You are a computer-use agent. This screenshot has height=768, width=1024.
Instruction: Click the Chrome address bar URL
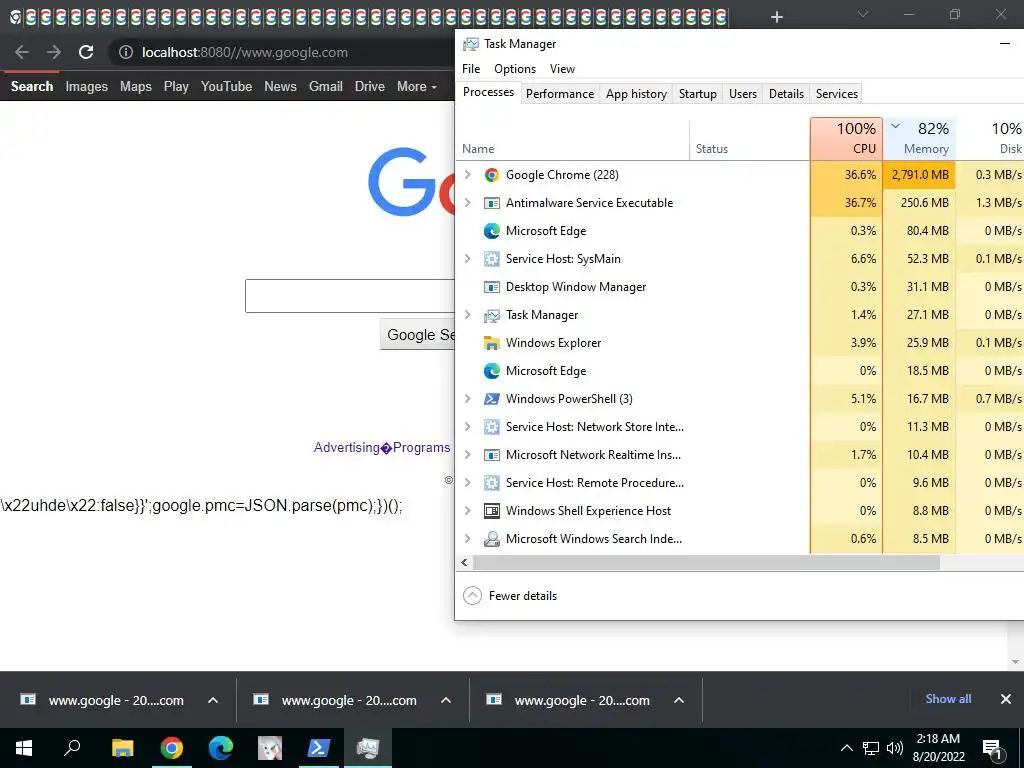click(x=245, y=52)
